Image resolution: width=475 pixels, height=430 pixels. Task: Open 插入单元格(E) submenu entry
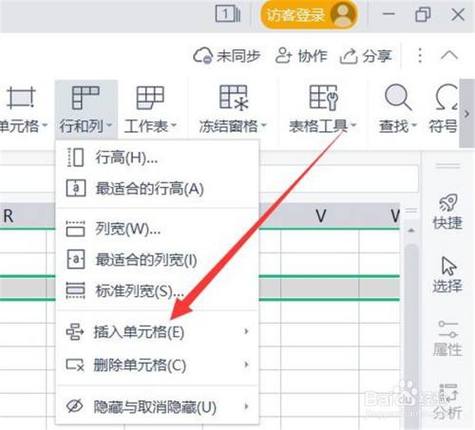pos(157,332)
